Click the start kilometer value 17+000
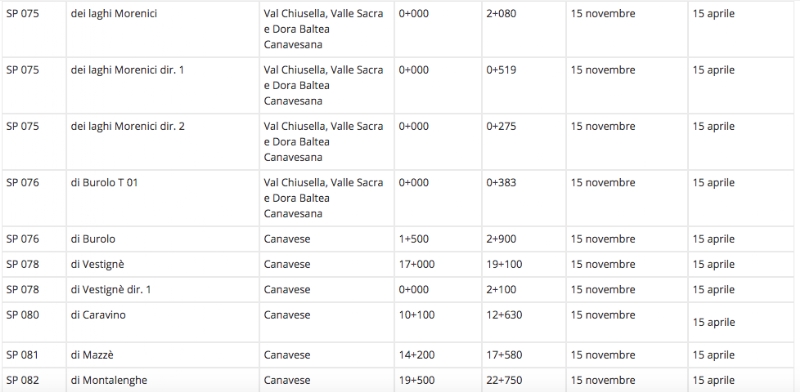 [x=416, y=264]
